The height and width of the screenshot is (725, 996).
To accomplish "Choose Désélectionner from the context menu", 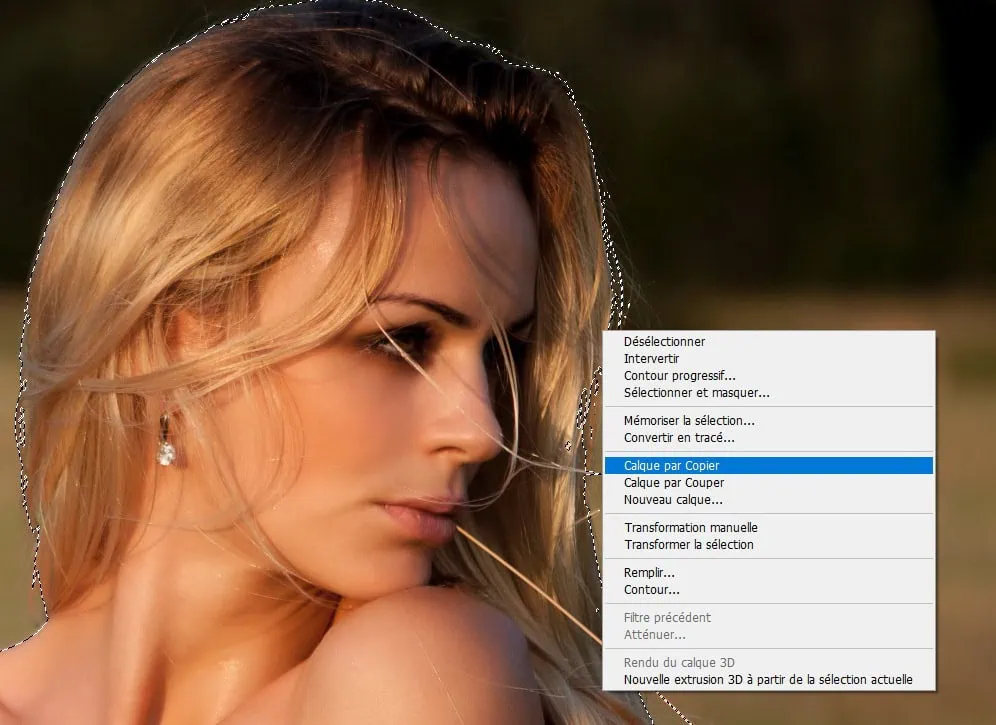I will point(664,342).
